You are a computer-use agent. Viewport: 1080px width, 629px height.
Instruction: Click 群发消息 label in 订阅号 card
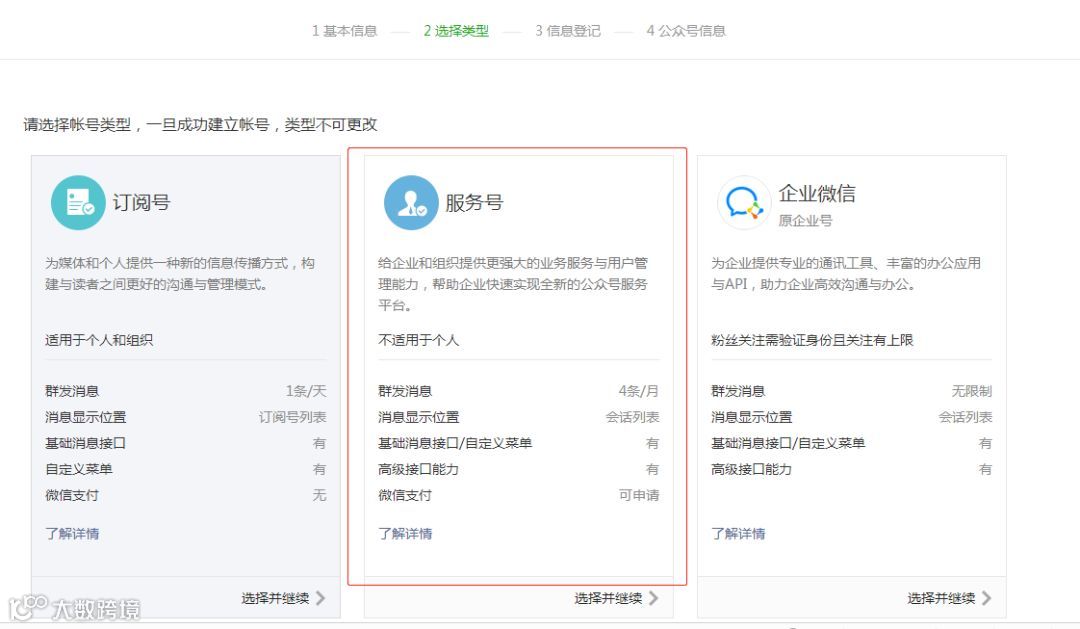[x=72, y=391]
